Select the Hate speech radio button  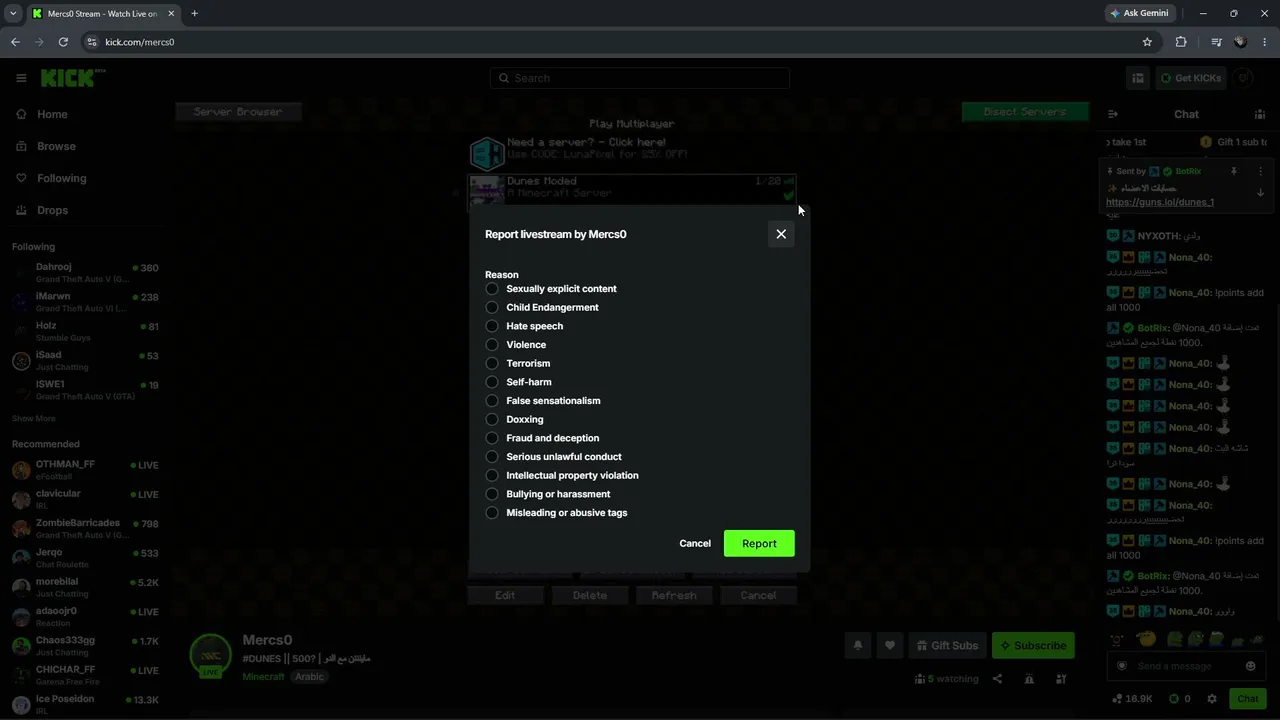(x=492, y=326)
